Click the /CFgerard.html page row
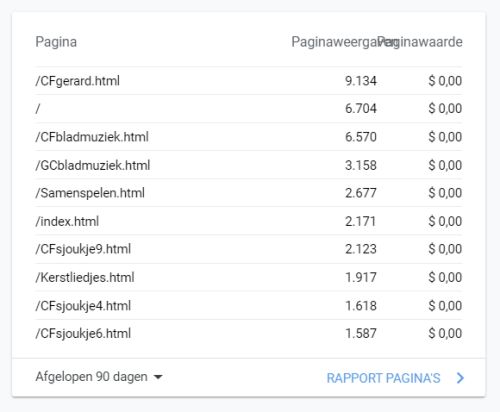 (249, 81)
